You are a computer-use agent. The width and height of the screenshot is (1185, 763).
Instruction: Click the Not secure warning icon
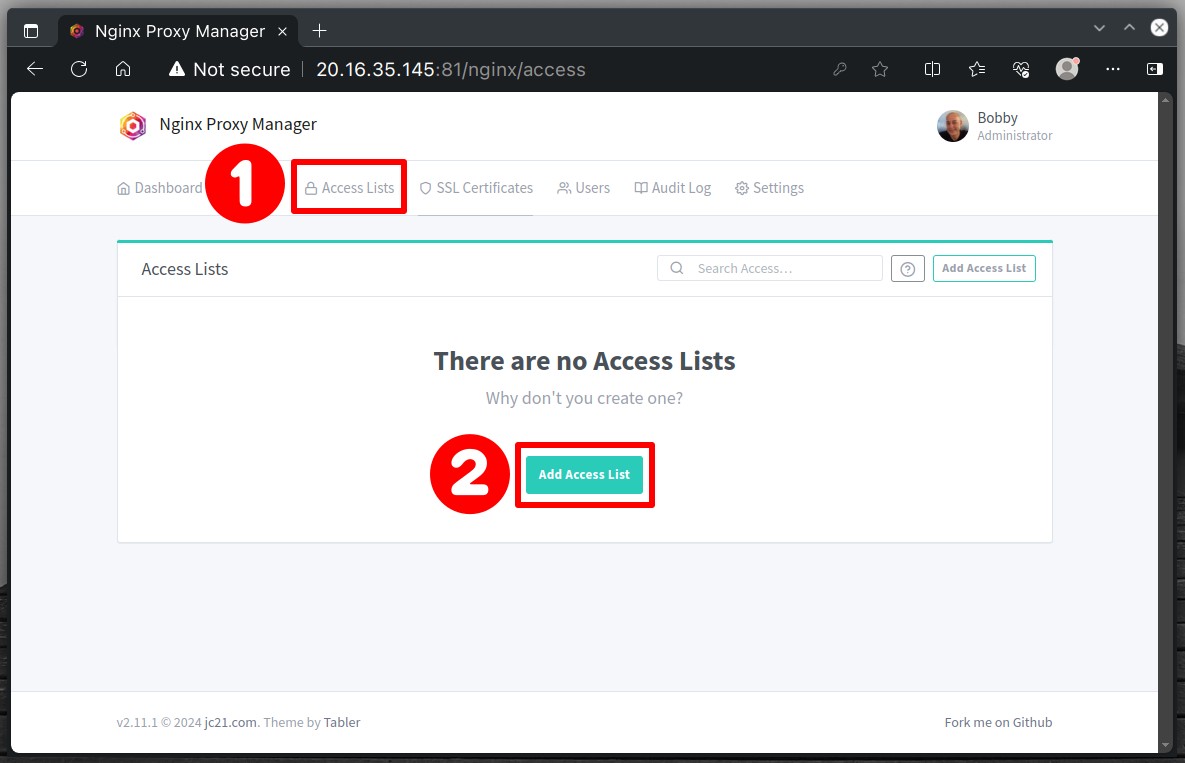pyautogui.click(x=177, y=70)
